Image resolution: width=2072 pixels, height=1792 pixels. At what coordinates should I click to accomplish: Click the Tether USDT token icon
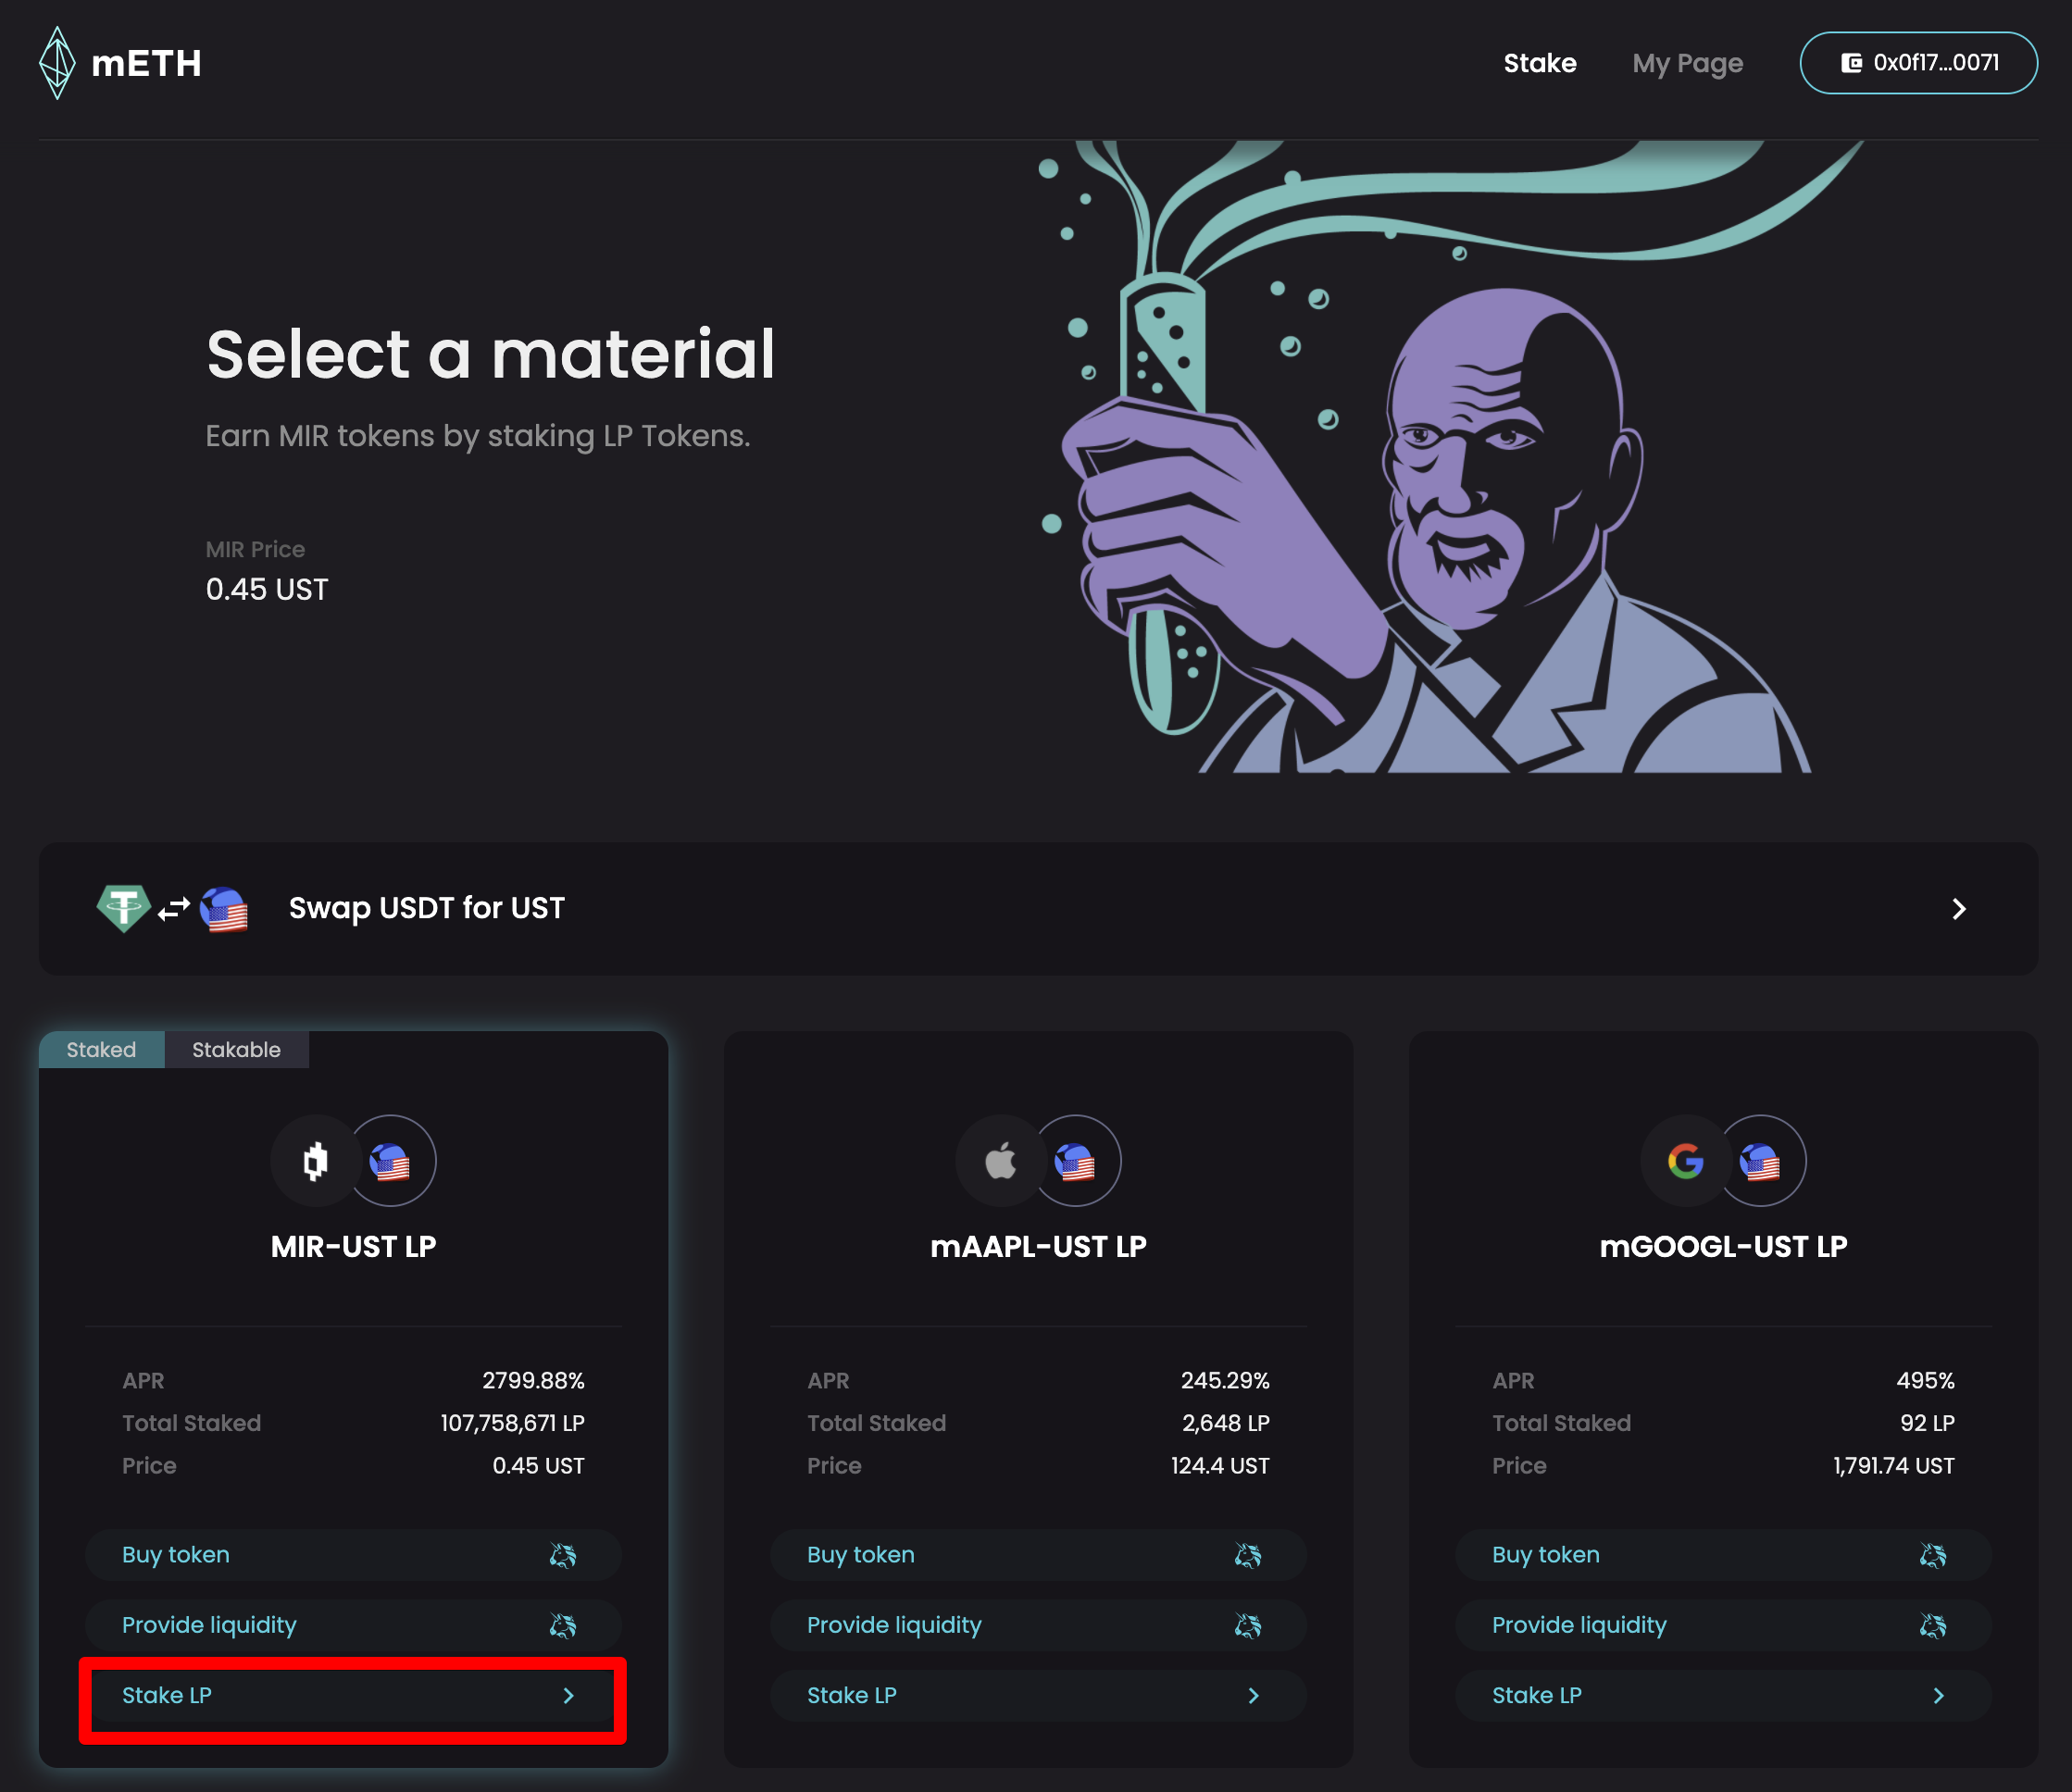123,908
